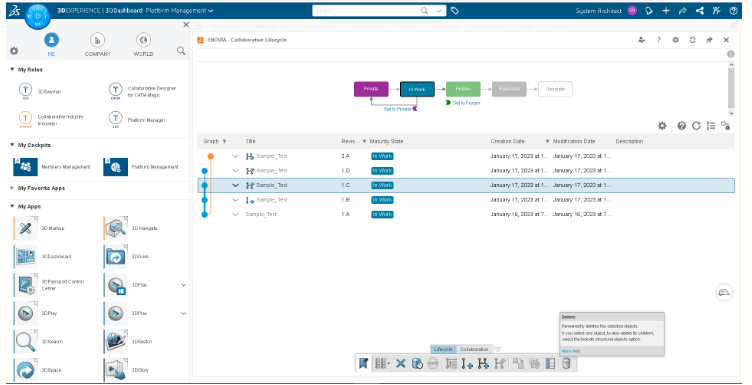Sort by the Title column header
The image size is (752, 385).
tap(250, 141)
